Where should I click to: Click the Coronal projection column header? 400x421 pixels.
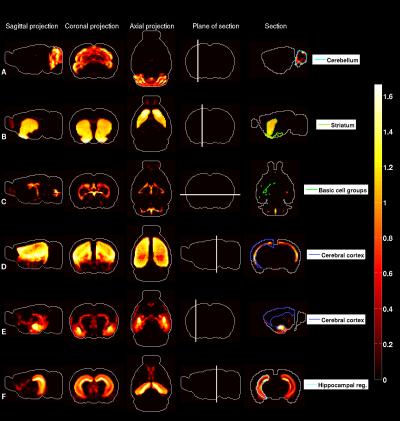(92, 26)
